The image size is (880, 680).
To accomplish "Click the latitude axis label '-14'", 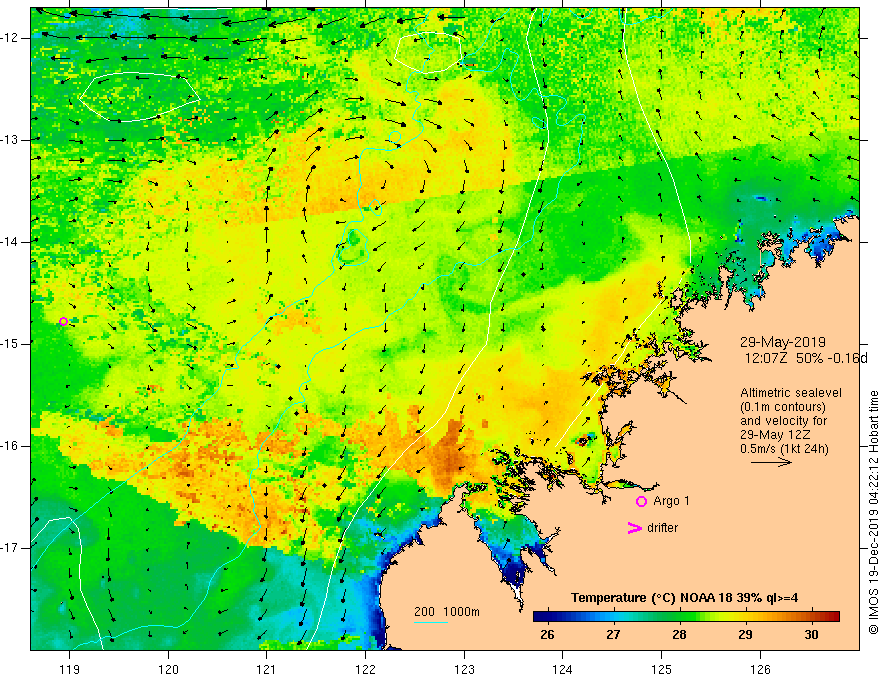I will coord(11,242).
